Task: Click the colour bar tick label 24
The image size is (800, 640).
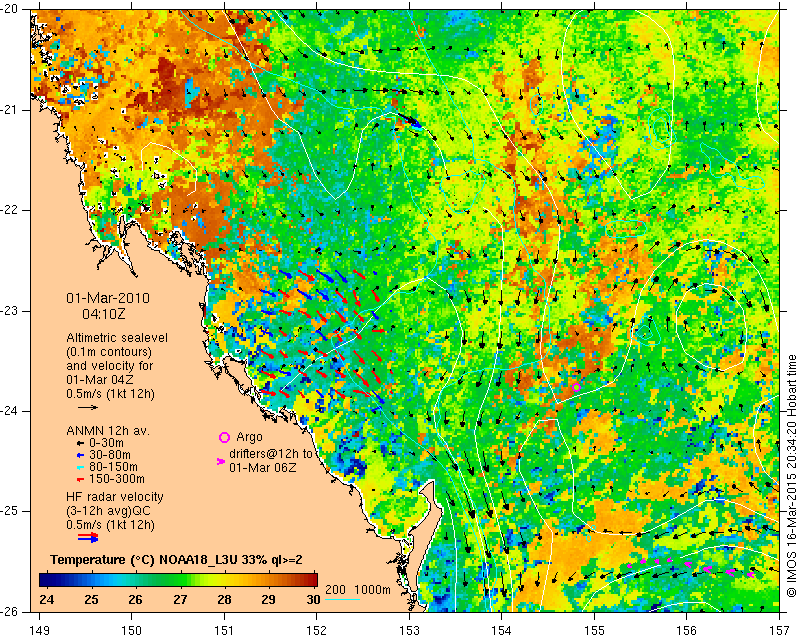Action: pyautogui.click(x=46, y=599)
